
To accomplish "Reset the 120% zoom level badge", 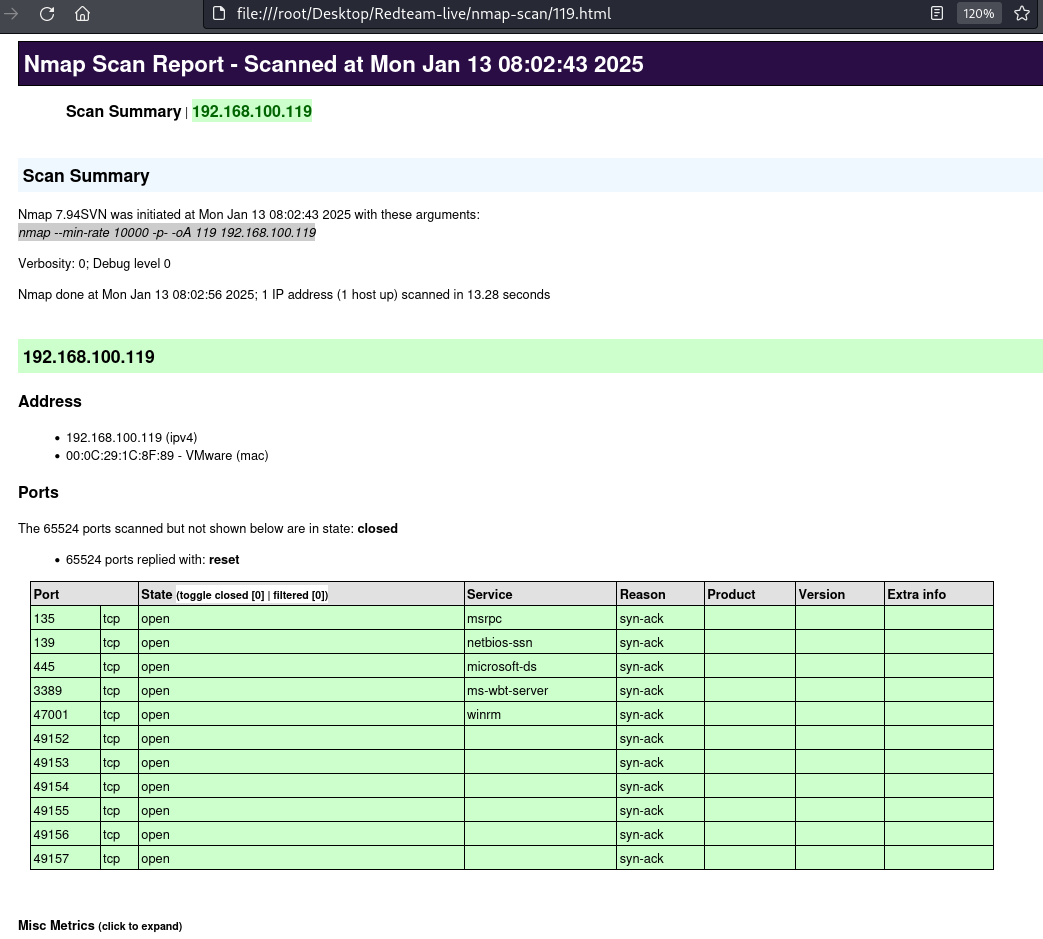I will 978,14.
